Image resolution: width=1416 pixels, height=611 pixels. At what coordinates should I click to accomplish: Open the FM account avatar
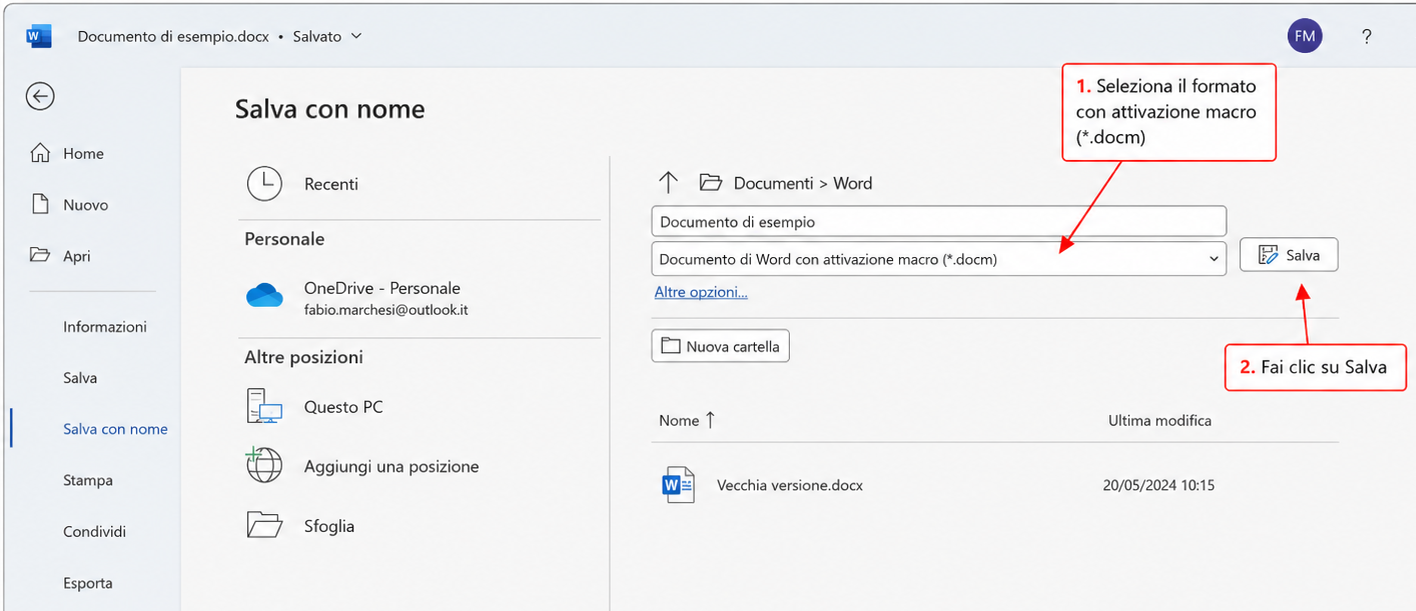click(1304, 36)
